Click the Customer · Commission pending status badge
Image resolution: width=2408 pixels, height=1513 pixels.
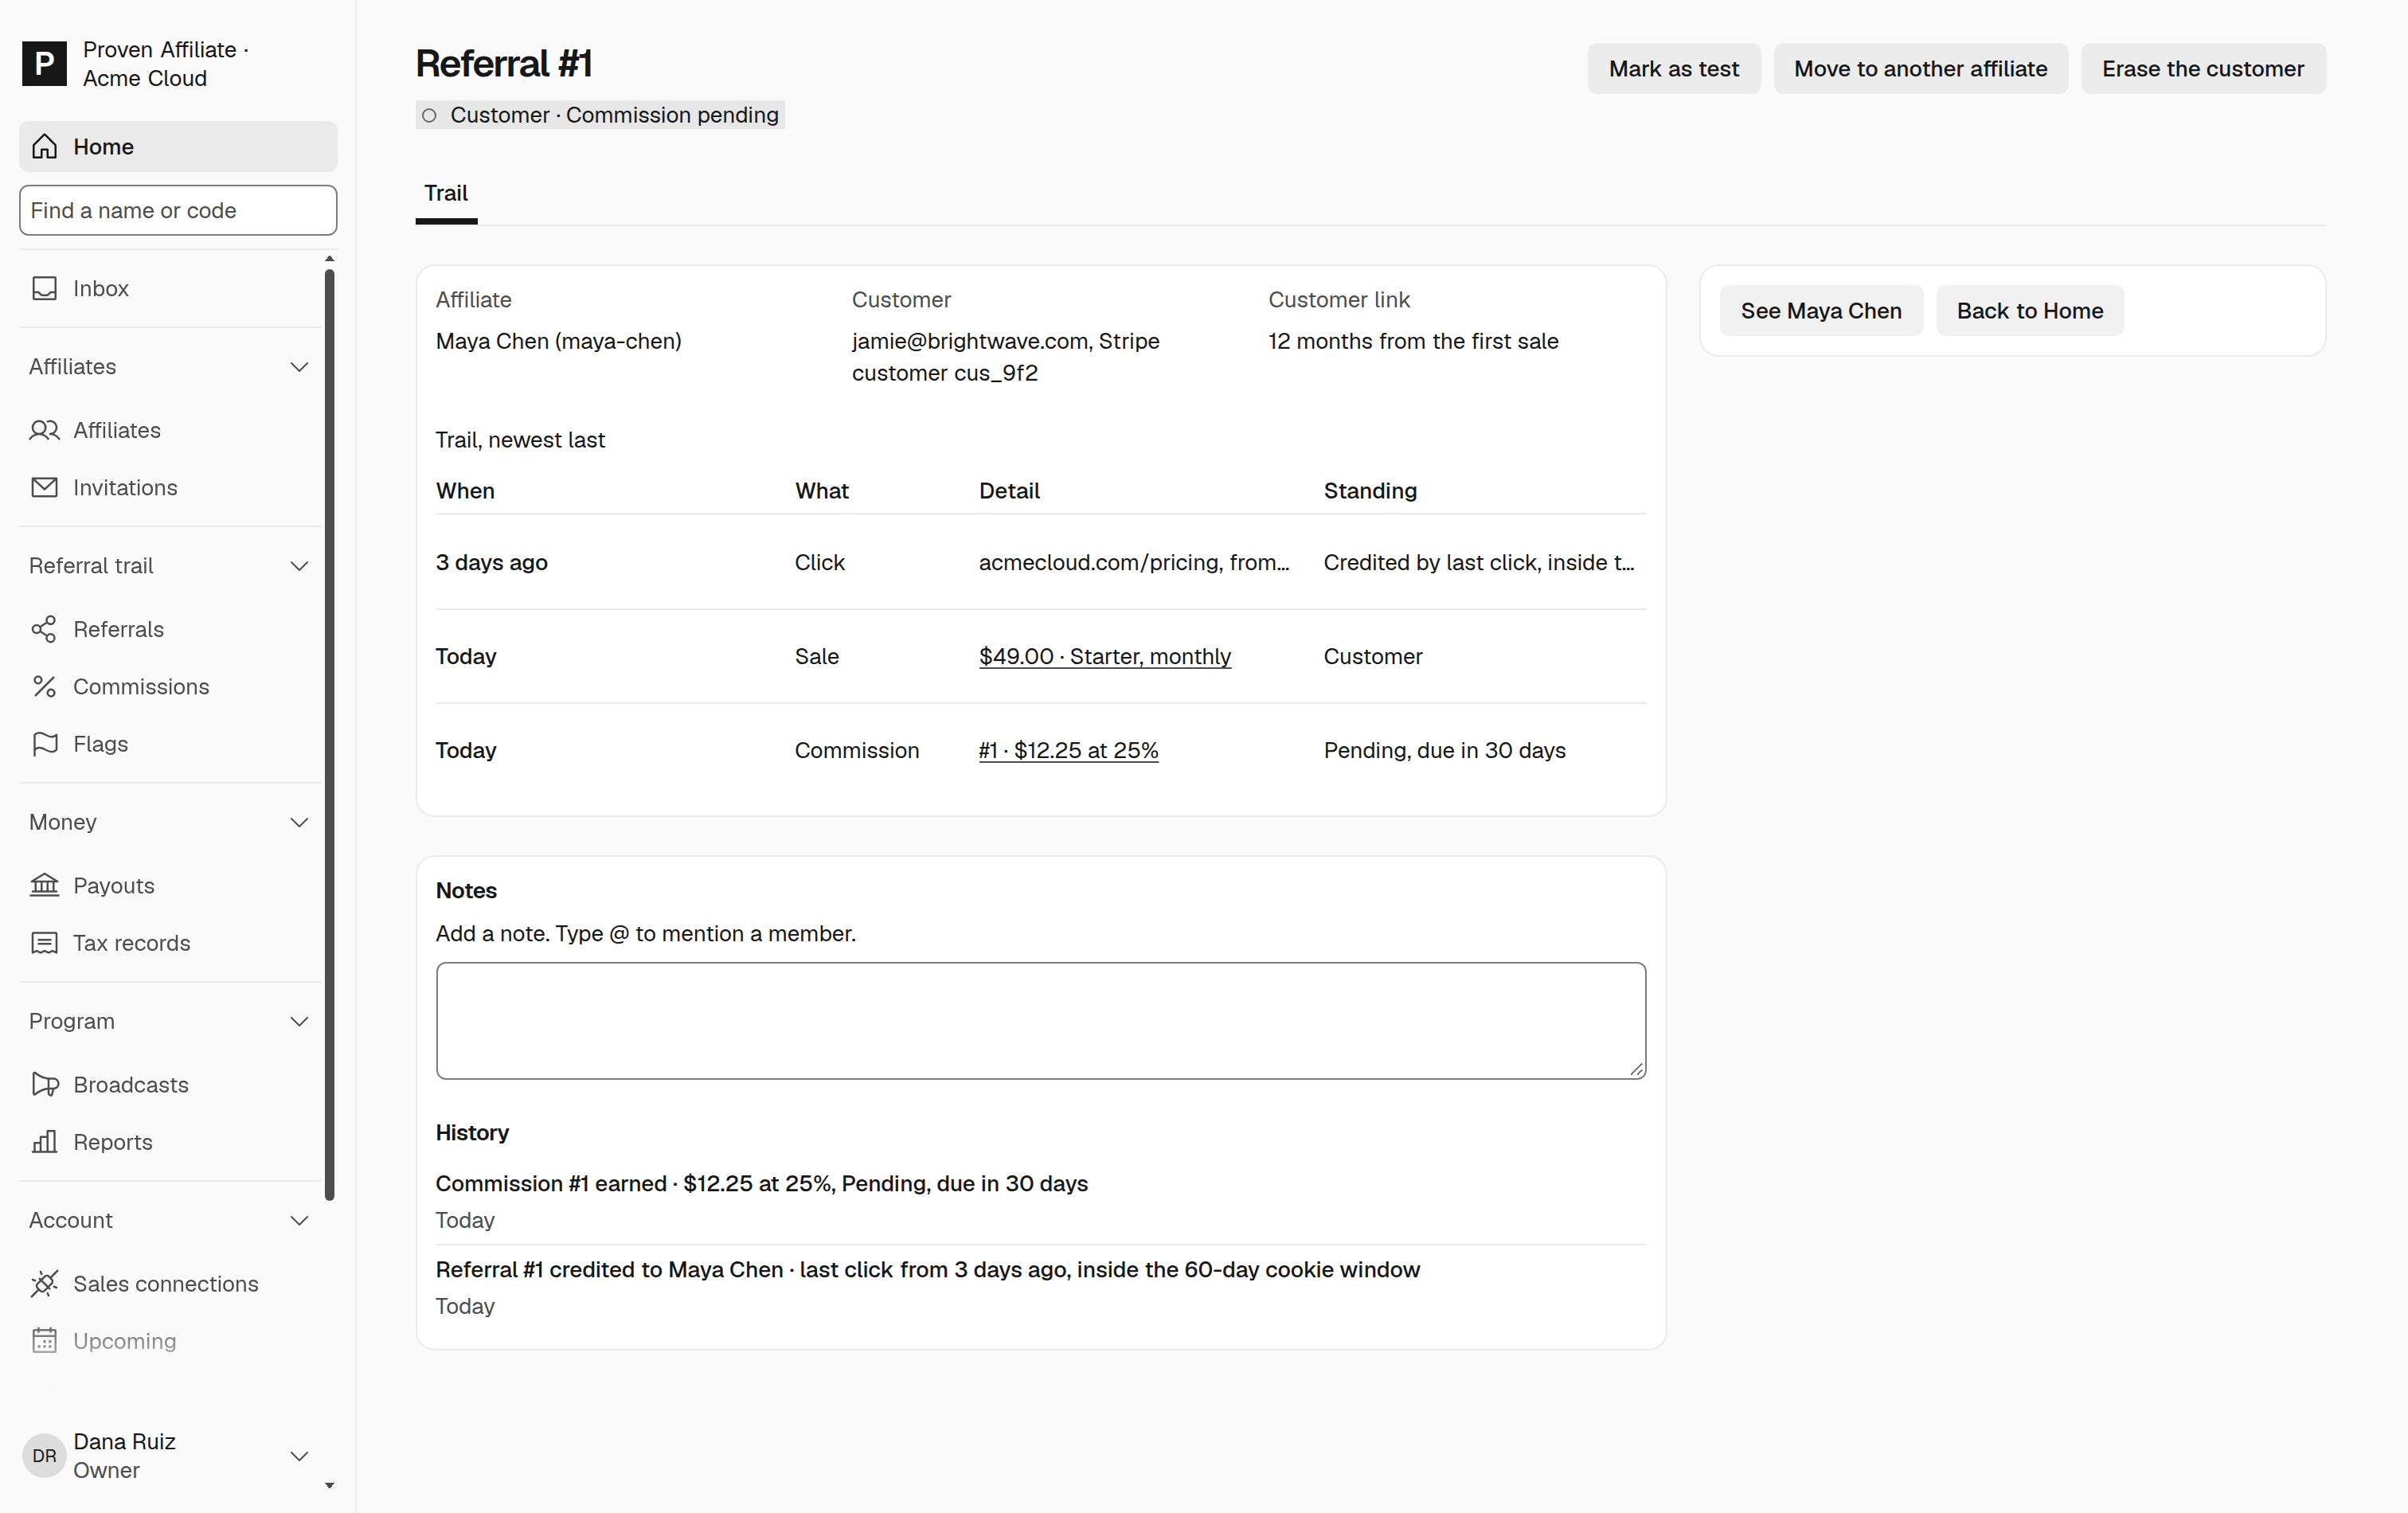(x=600, y=115)
